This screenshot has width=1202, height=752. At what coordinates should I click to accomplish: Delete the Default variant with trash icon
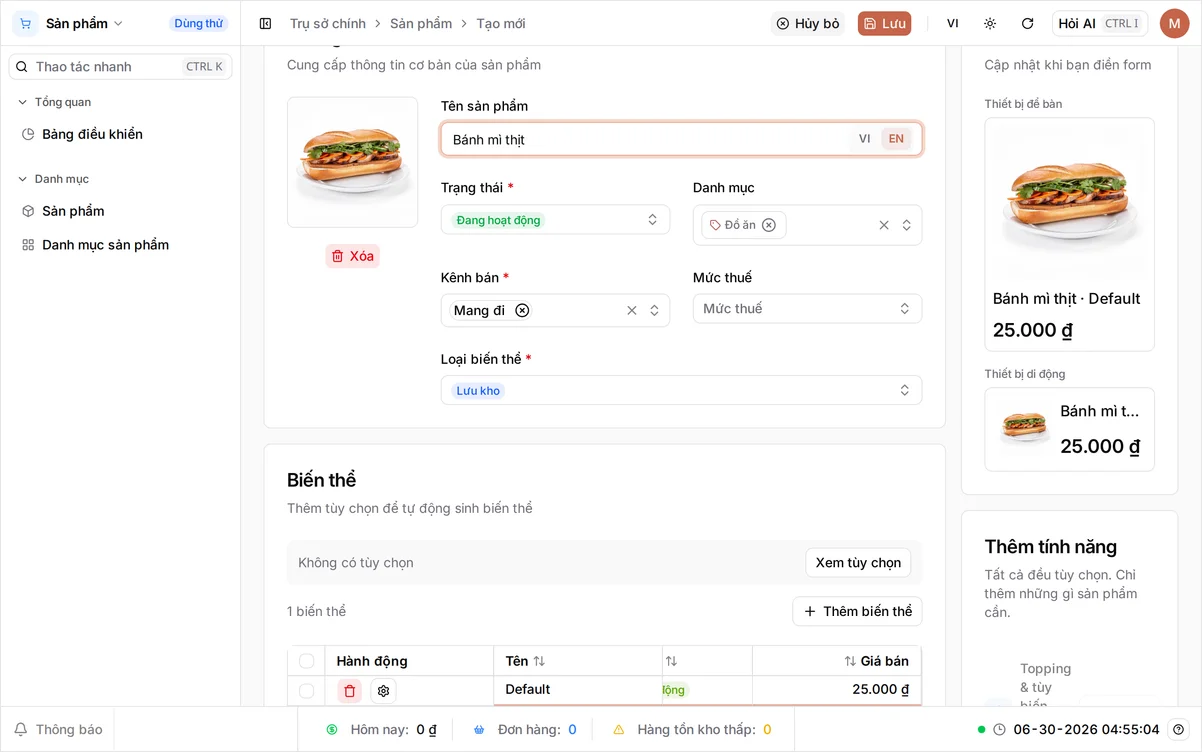click(349, 691)
